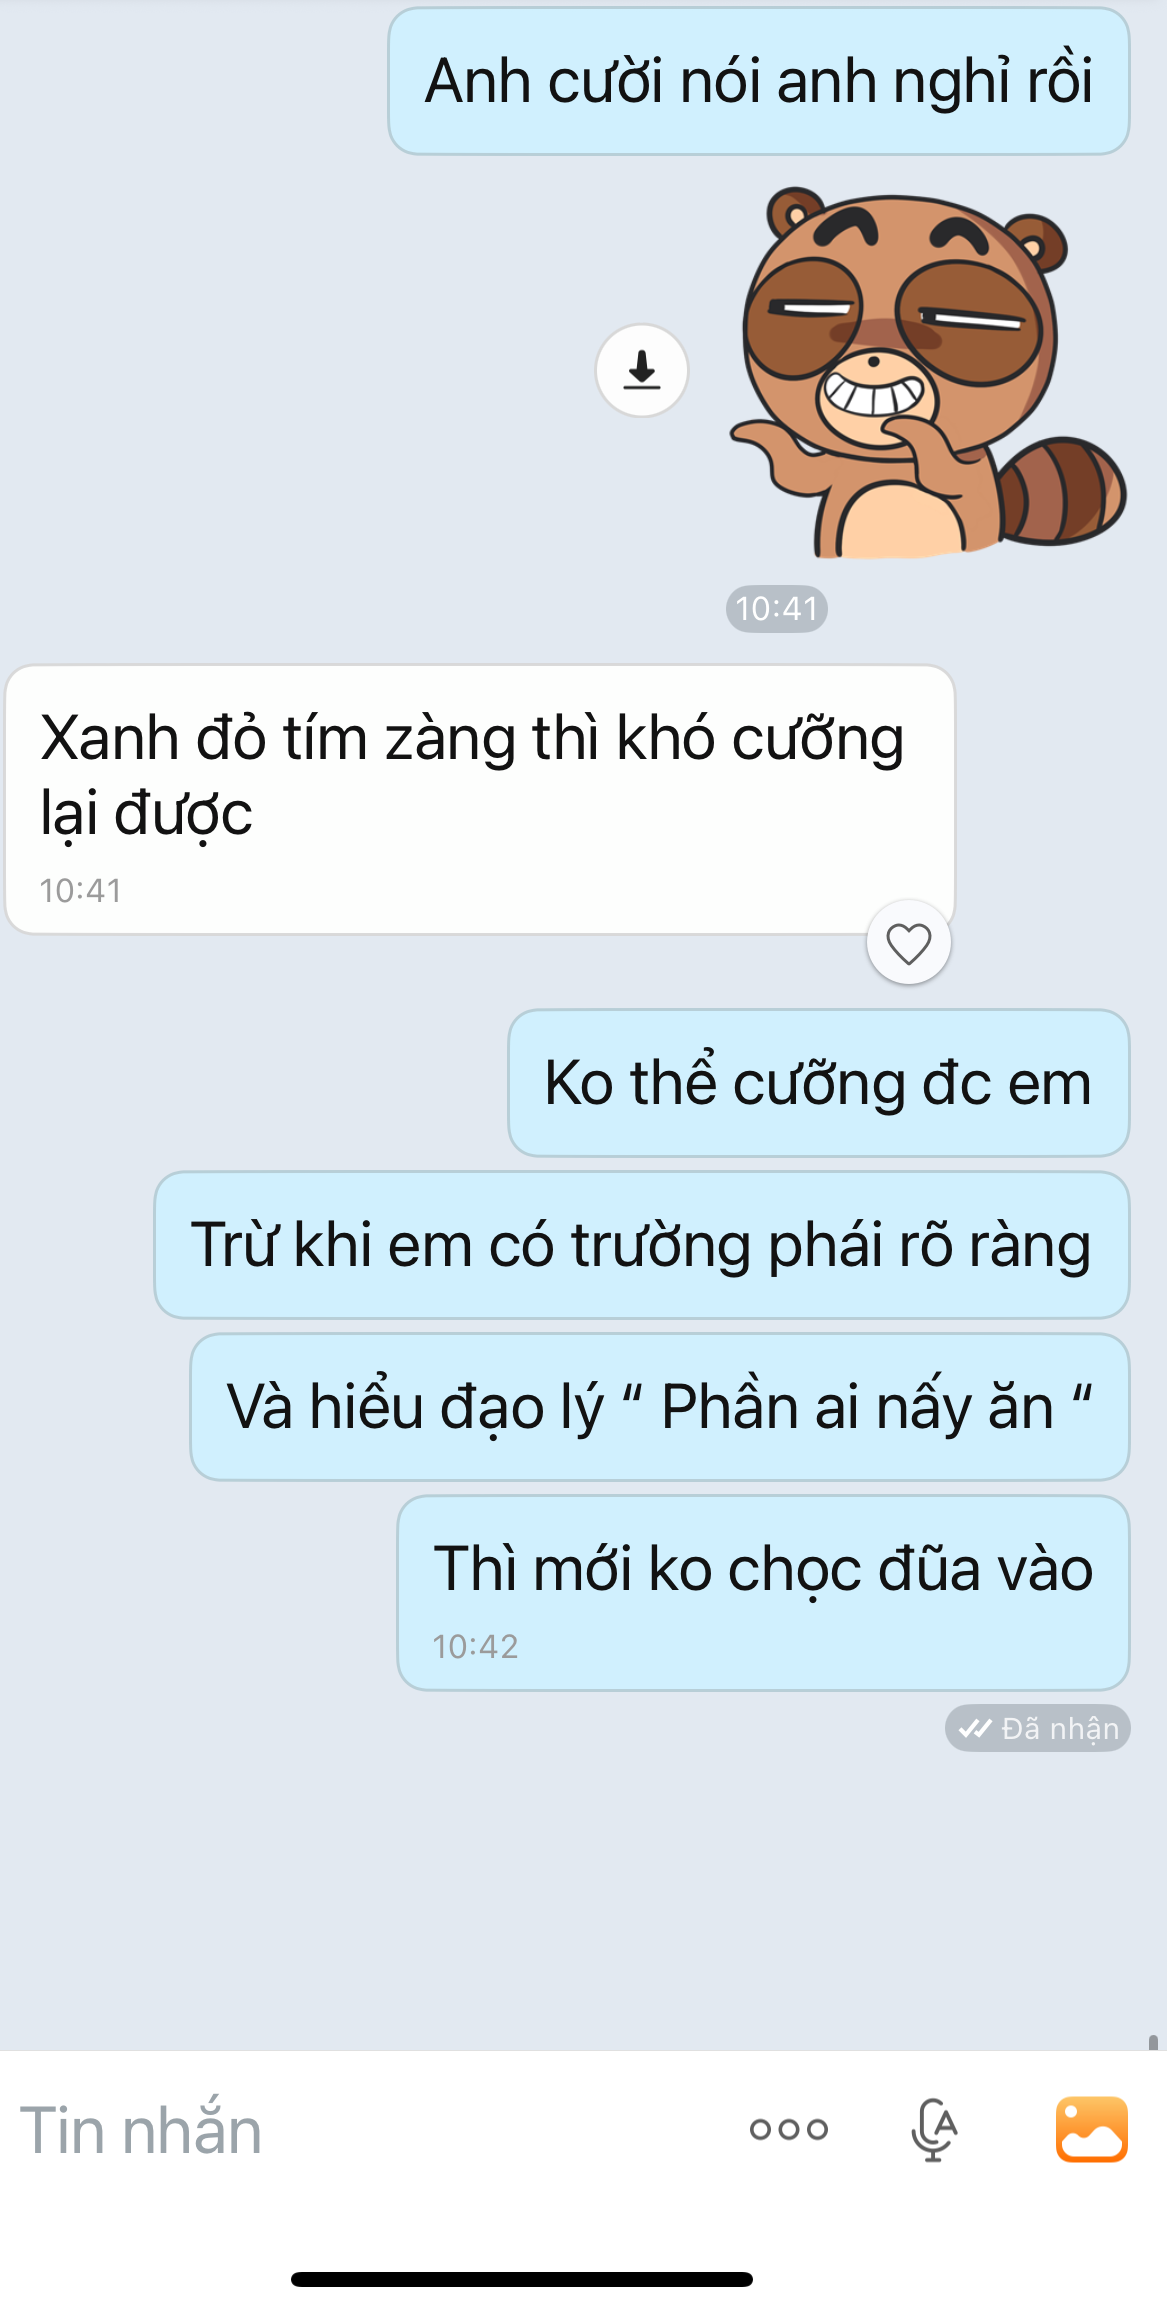Viewport: 1167px width, 2311px height.
Task: Open the orange photo gallery icon
Action: point(1091,2130)
